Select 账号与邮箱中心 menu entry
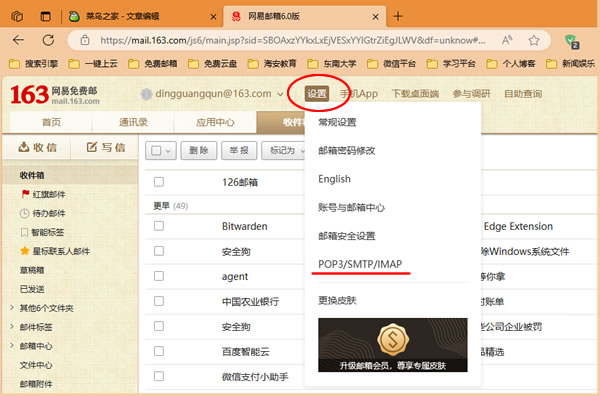The image size is (600, 396). (351, 208)
